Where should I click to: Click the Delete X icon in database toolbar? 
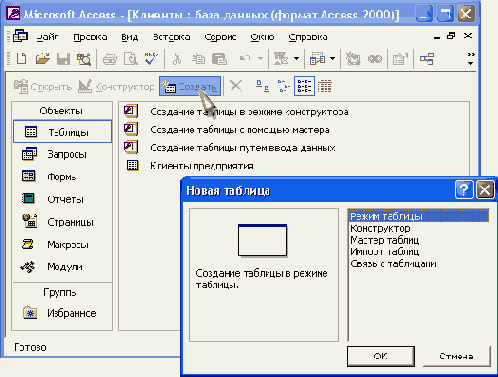[236, 86]
